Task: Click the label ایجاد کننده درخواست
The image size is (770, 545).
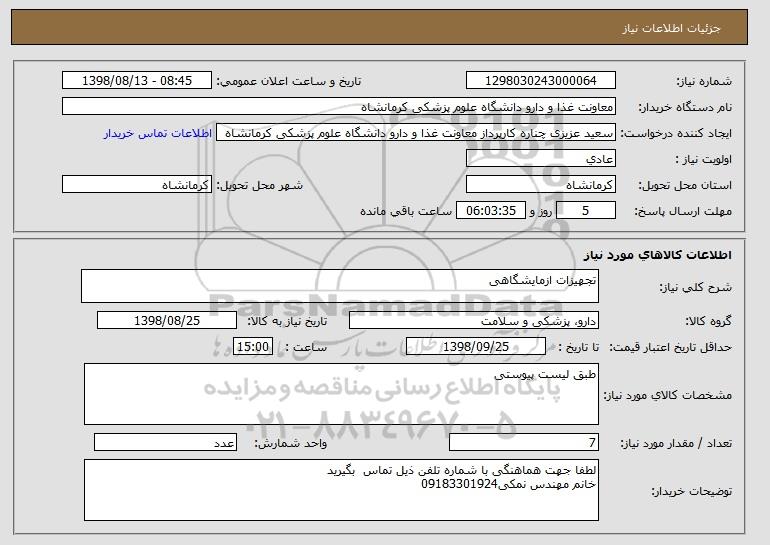Action: [676, 134]
